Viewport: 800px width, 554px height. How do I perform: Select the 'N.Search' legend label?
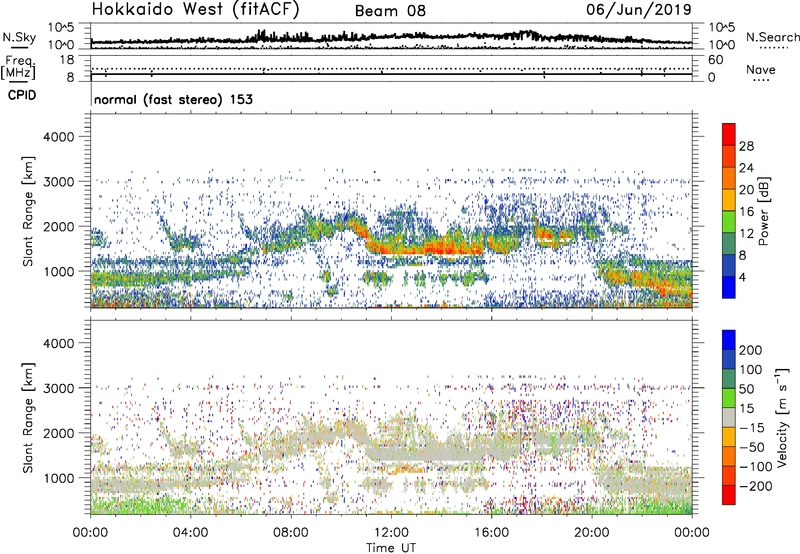772,37
